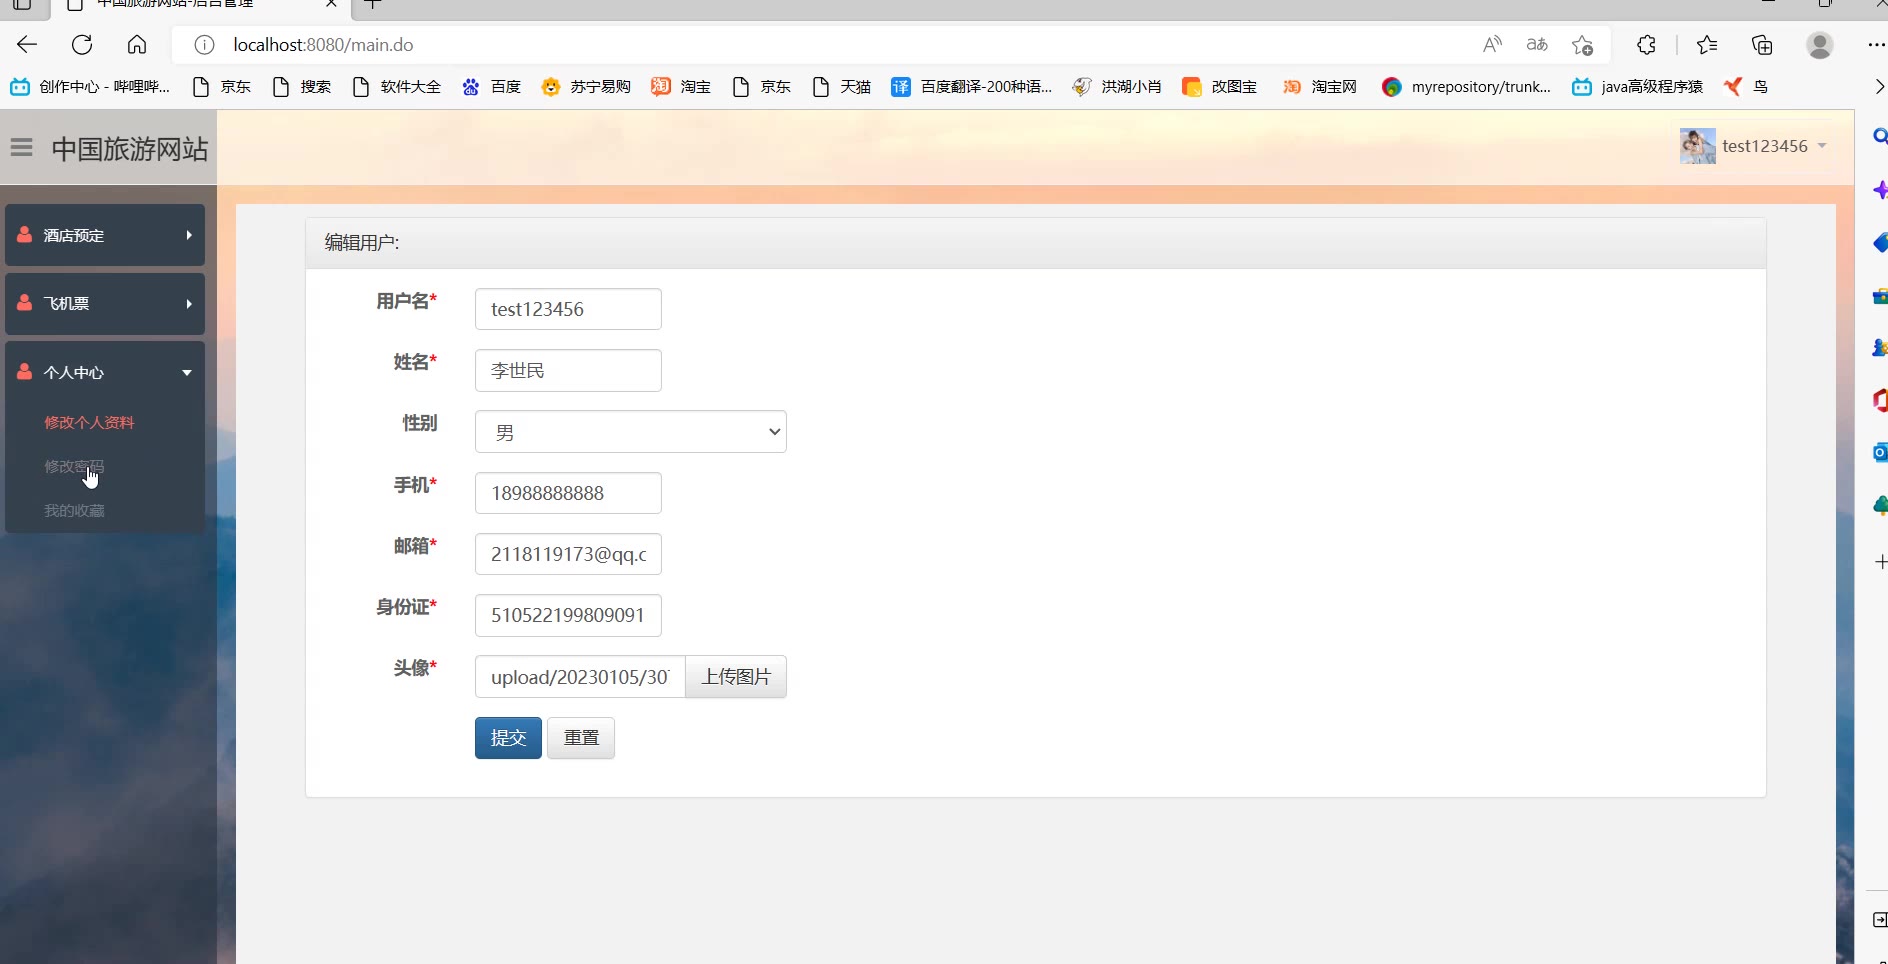
Task: Open the 淘宝网 bookmark
Action: (1320, 87)
